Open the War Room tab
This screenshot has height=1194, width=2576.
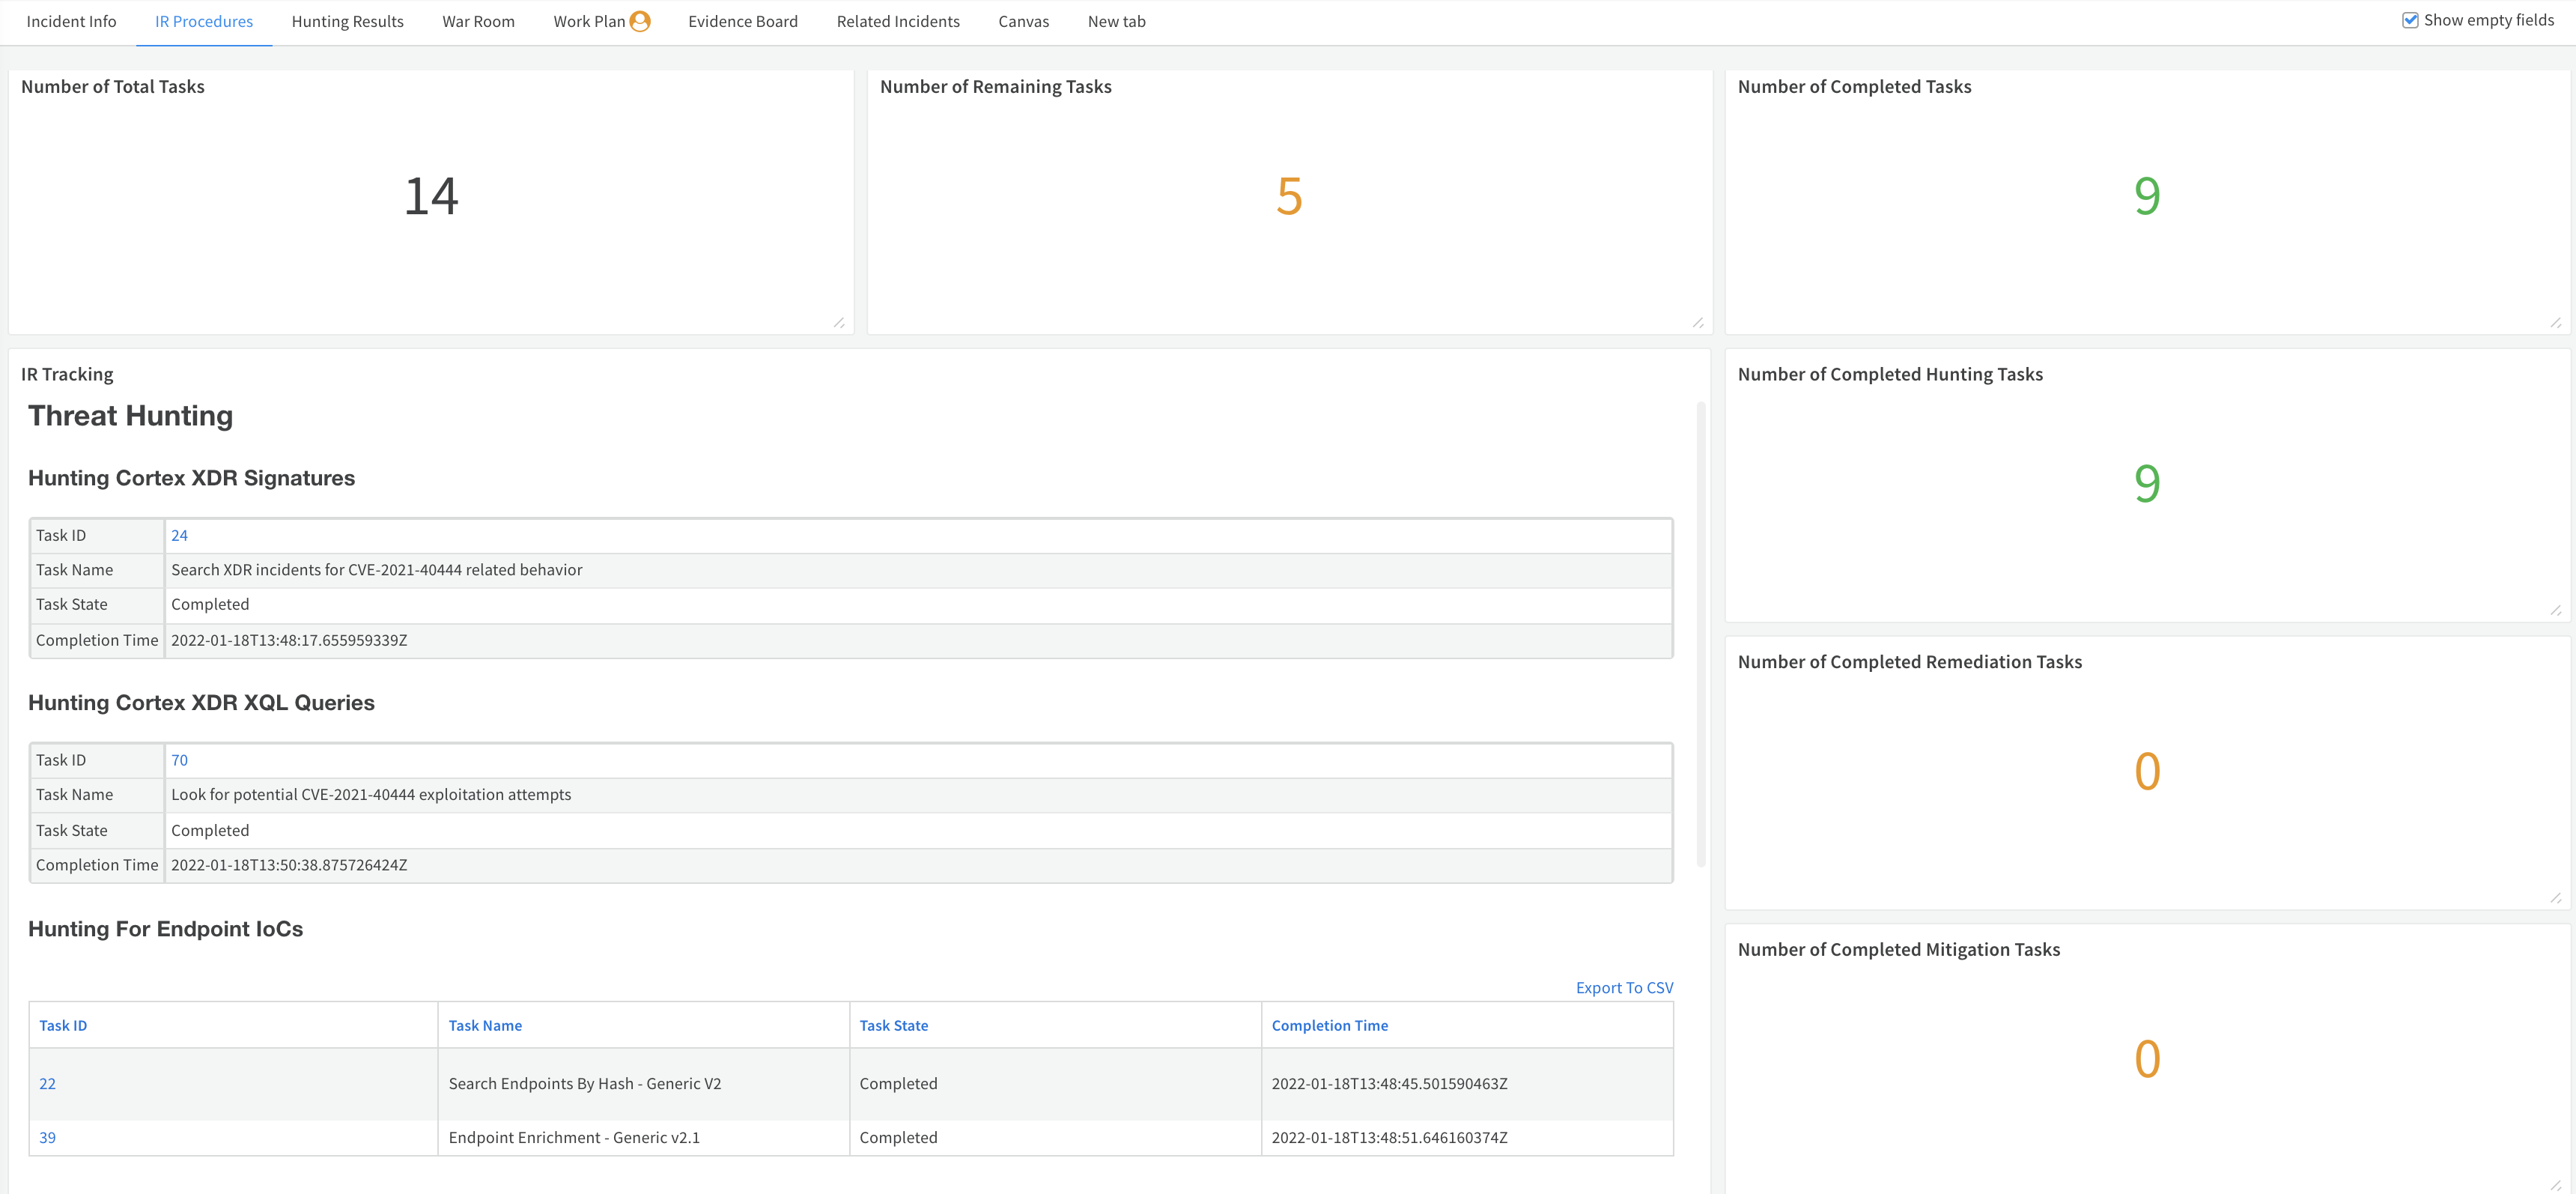pos(478,21)
